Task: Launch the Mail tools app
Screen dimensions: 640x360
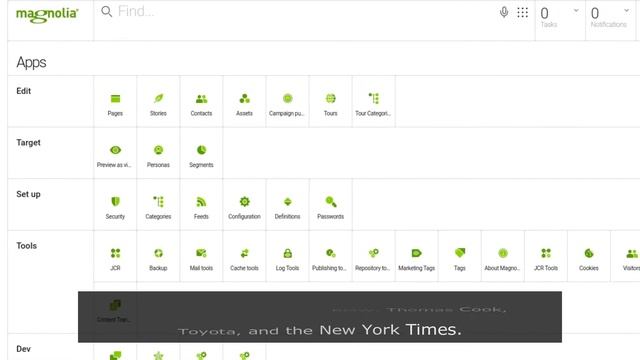Action: (201, 256)
